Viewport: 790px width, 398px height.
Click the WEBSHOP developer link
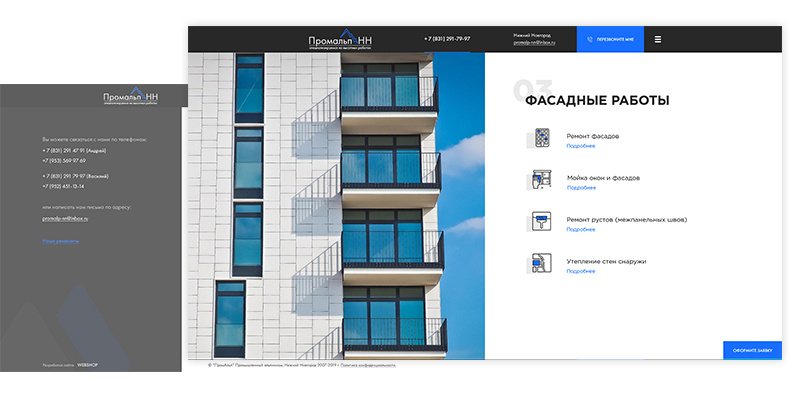87,365
